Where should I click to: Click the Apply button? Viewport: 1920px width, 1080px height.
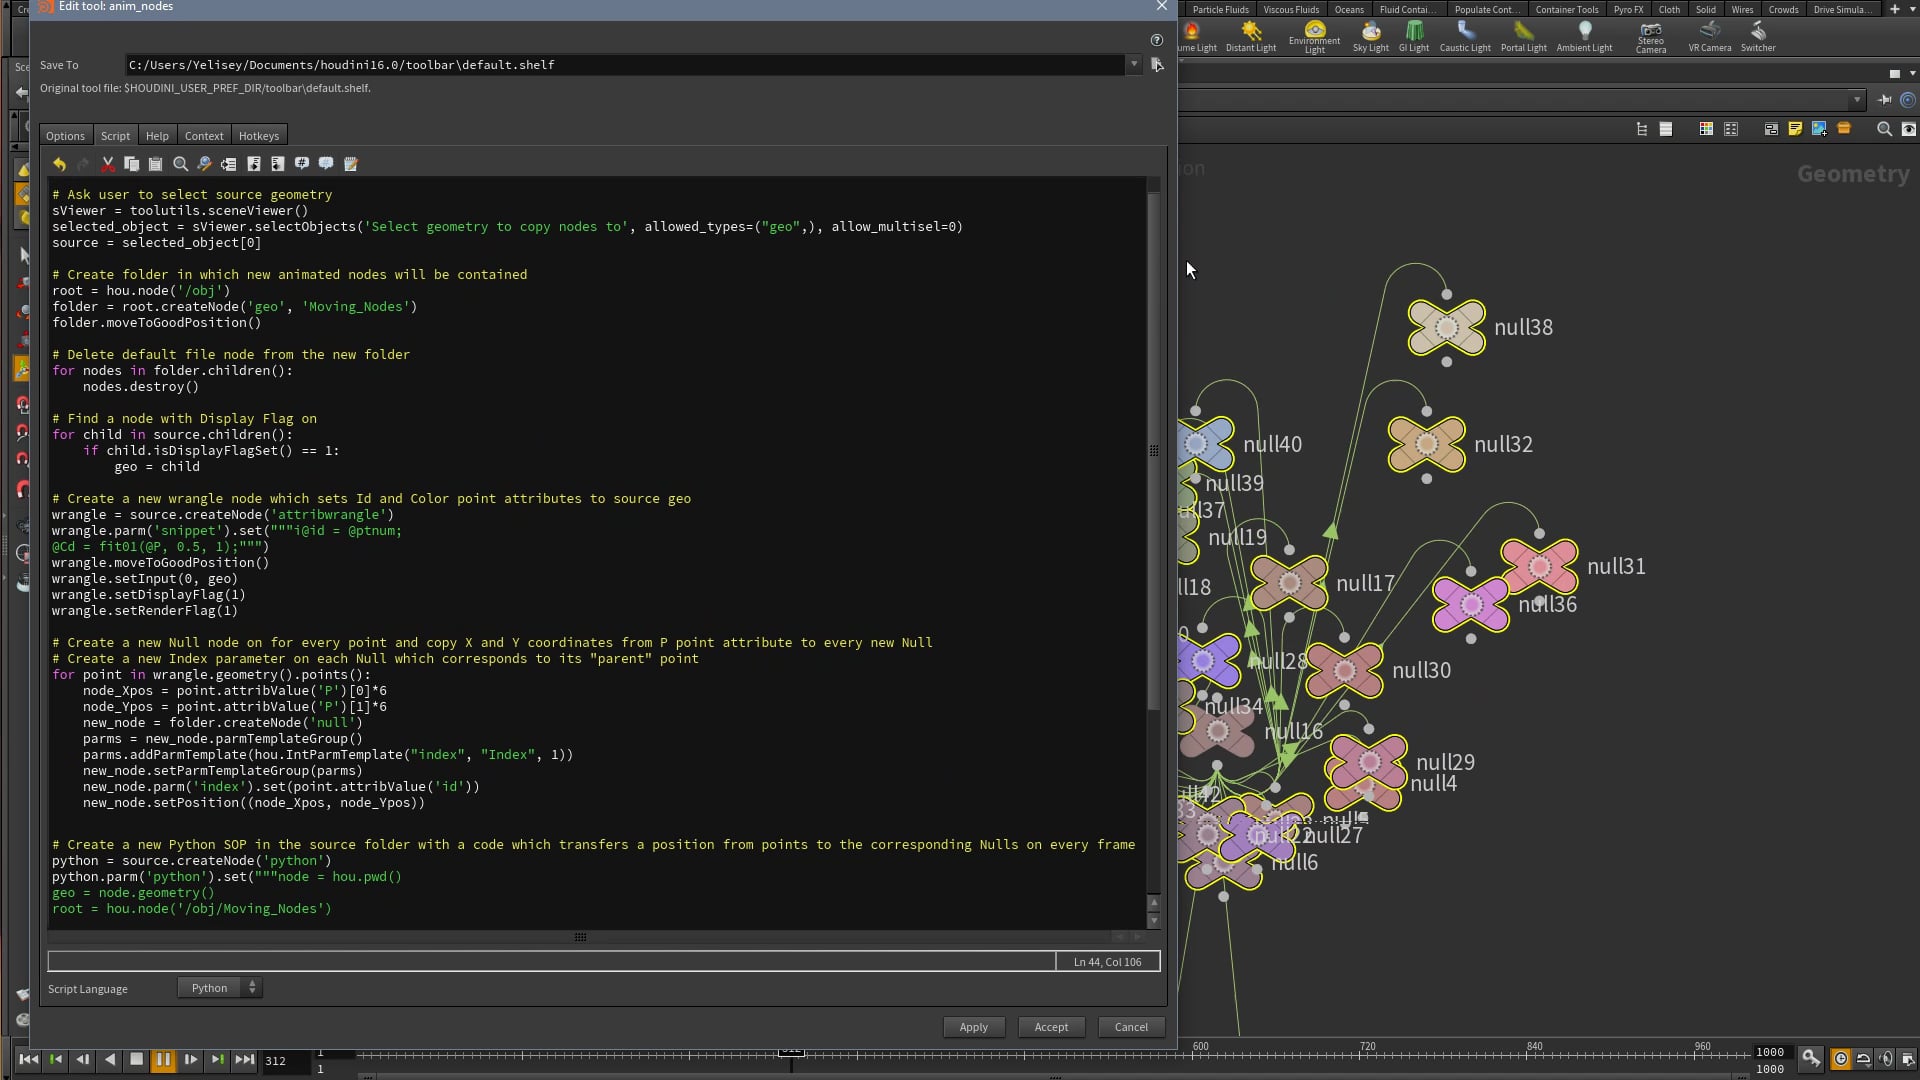pyautogui.click(x=973, y=1026)
